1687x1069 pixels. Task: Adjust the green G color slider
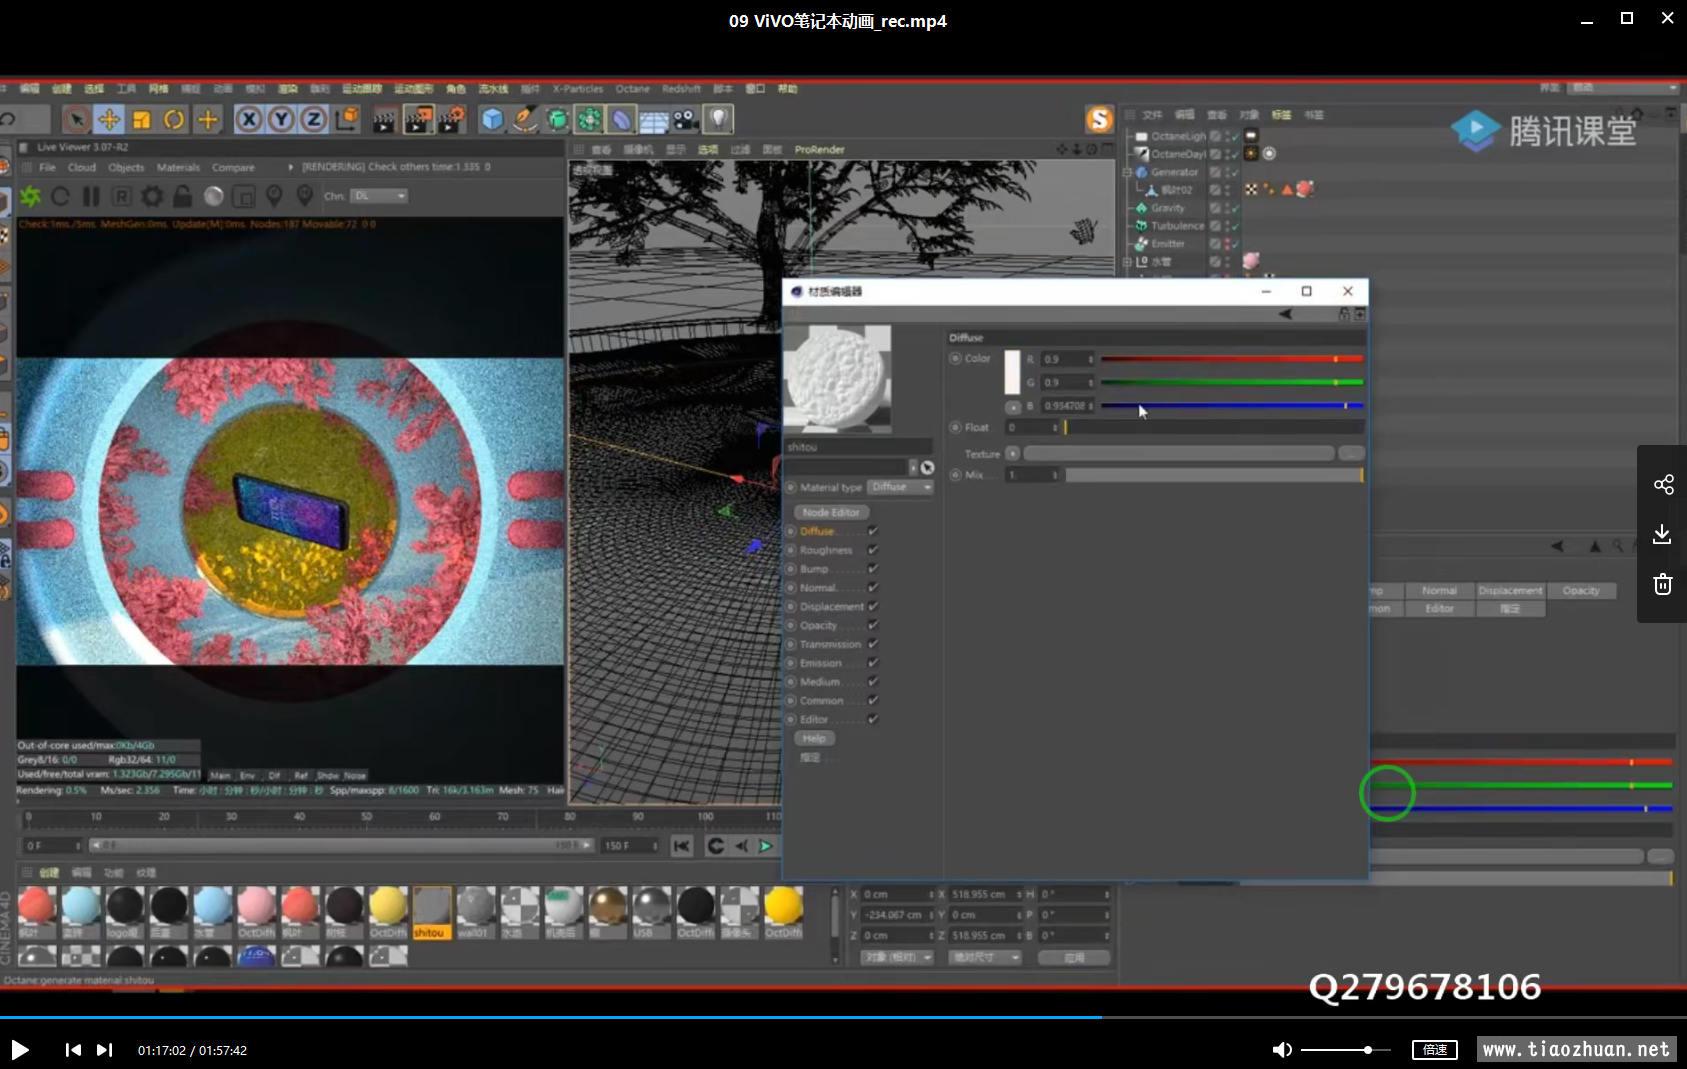pyautogui.click(x=1232, y=382)
